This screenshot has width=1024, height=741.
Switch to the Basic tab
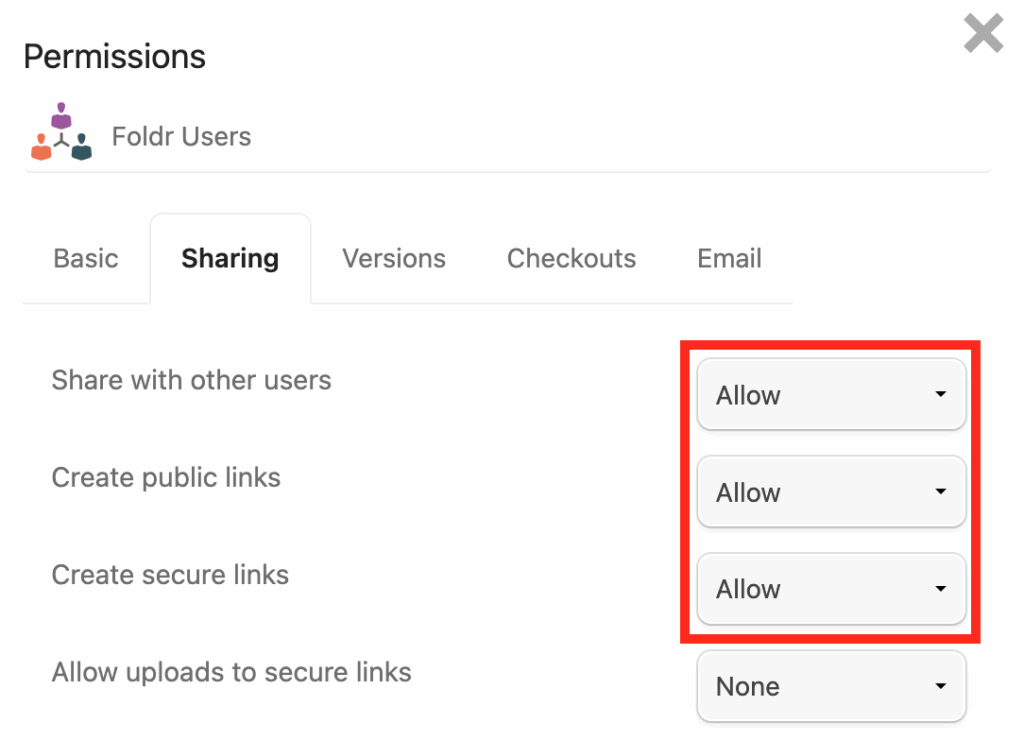(86, 259)
